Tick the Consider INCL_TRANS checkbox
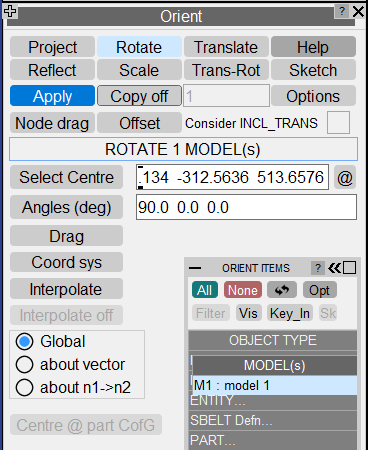The width and height of the screenshot is (368, 450). [x=338, y=123]
